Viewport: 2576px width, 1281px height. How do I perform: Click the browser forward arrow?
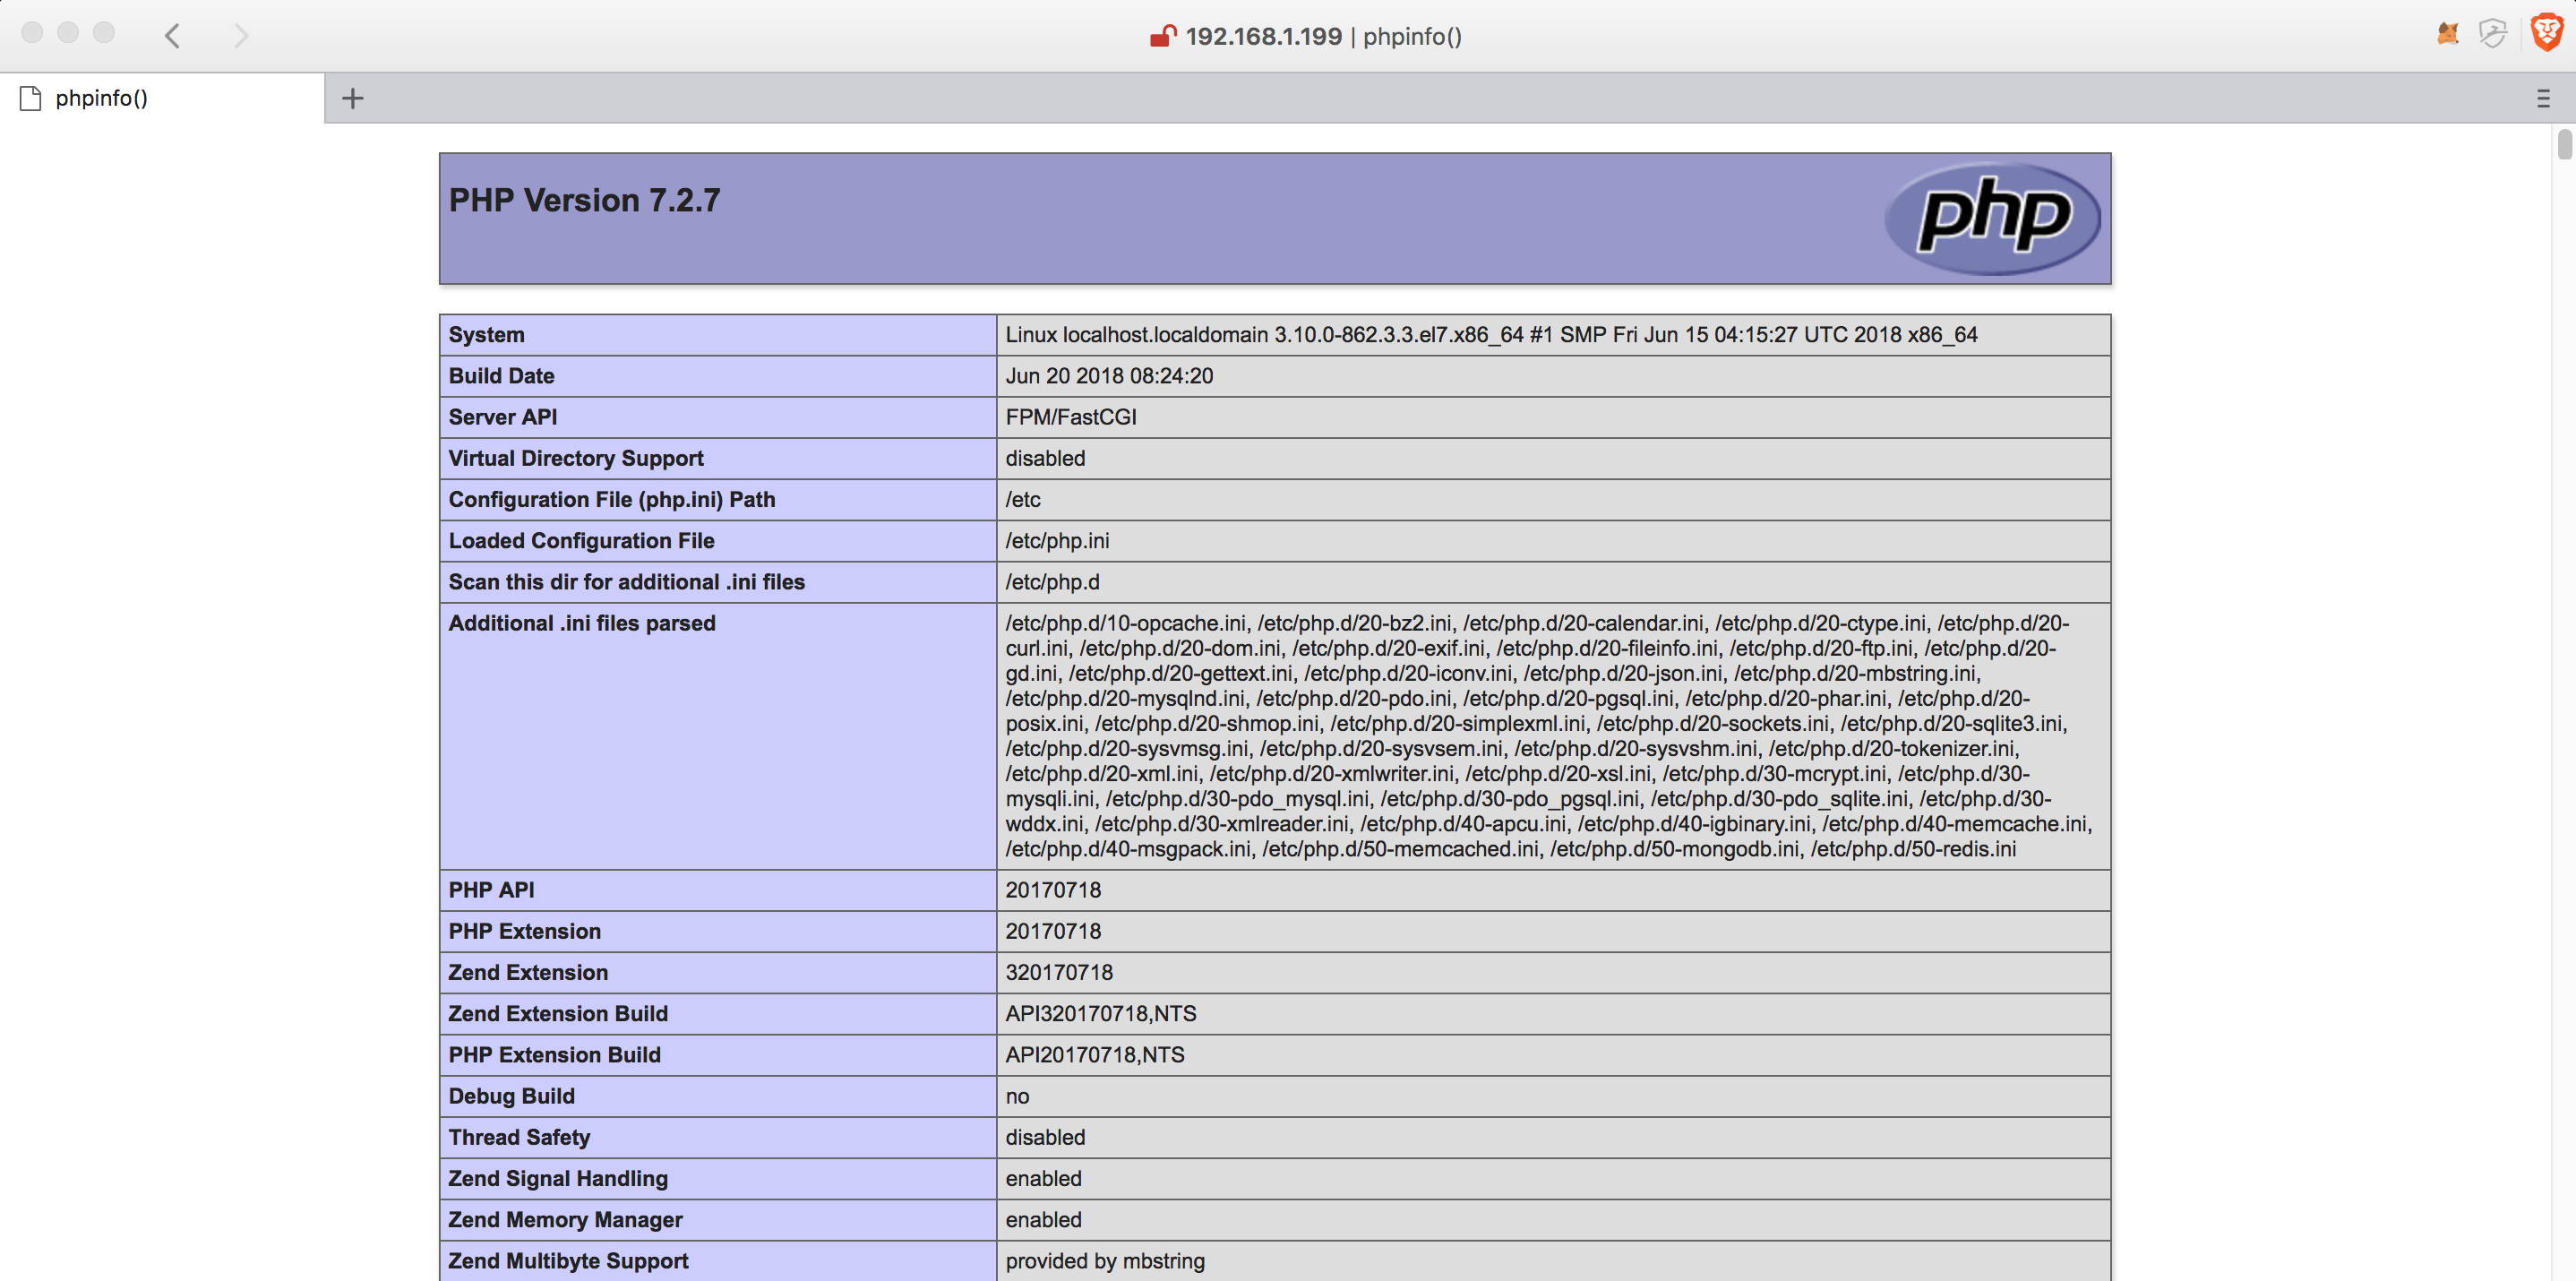[241, 36]
